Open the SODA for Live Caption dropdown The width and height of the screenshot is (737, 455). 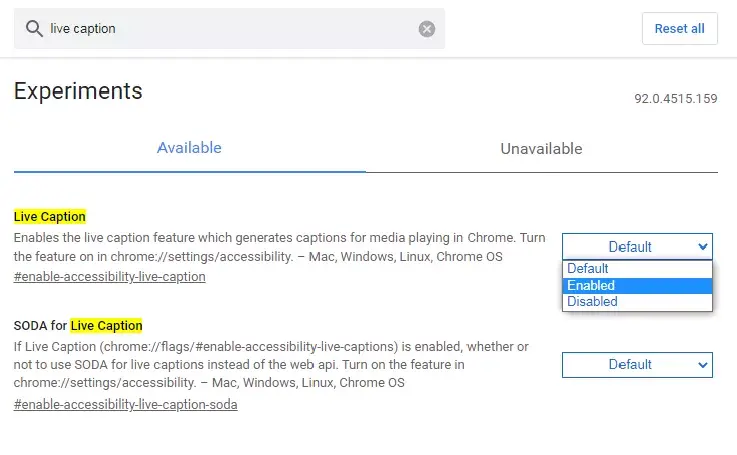click(637, 365)
